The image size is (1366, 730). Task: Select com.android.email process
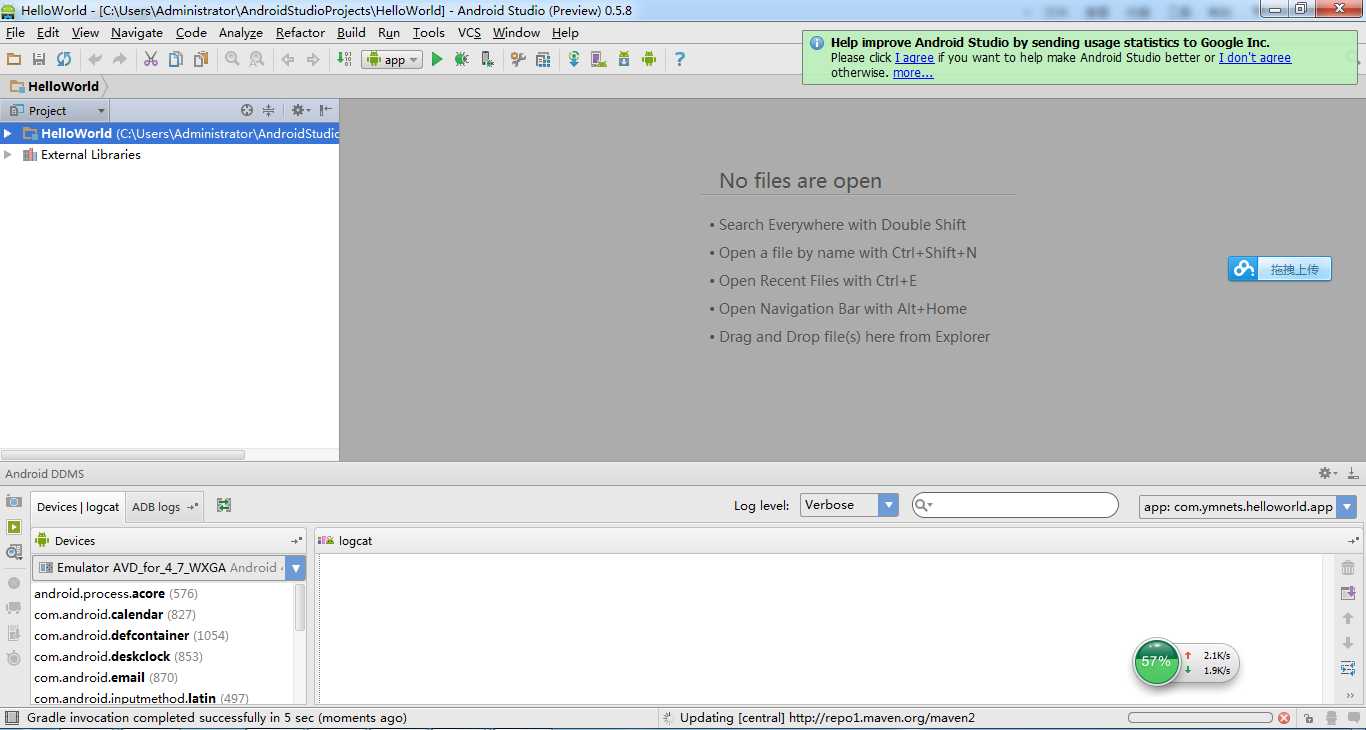click(106, 677)
